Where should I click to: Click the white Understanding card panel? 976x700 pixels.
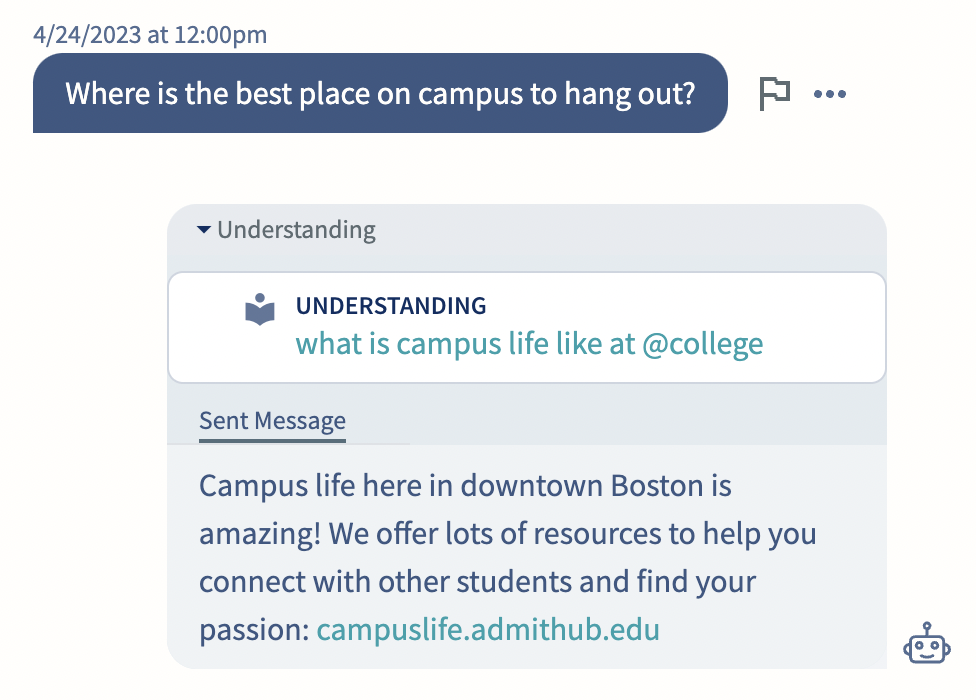tap(527, 327)
